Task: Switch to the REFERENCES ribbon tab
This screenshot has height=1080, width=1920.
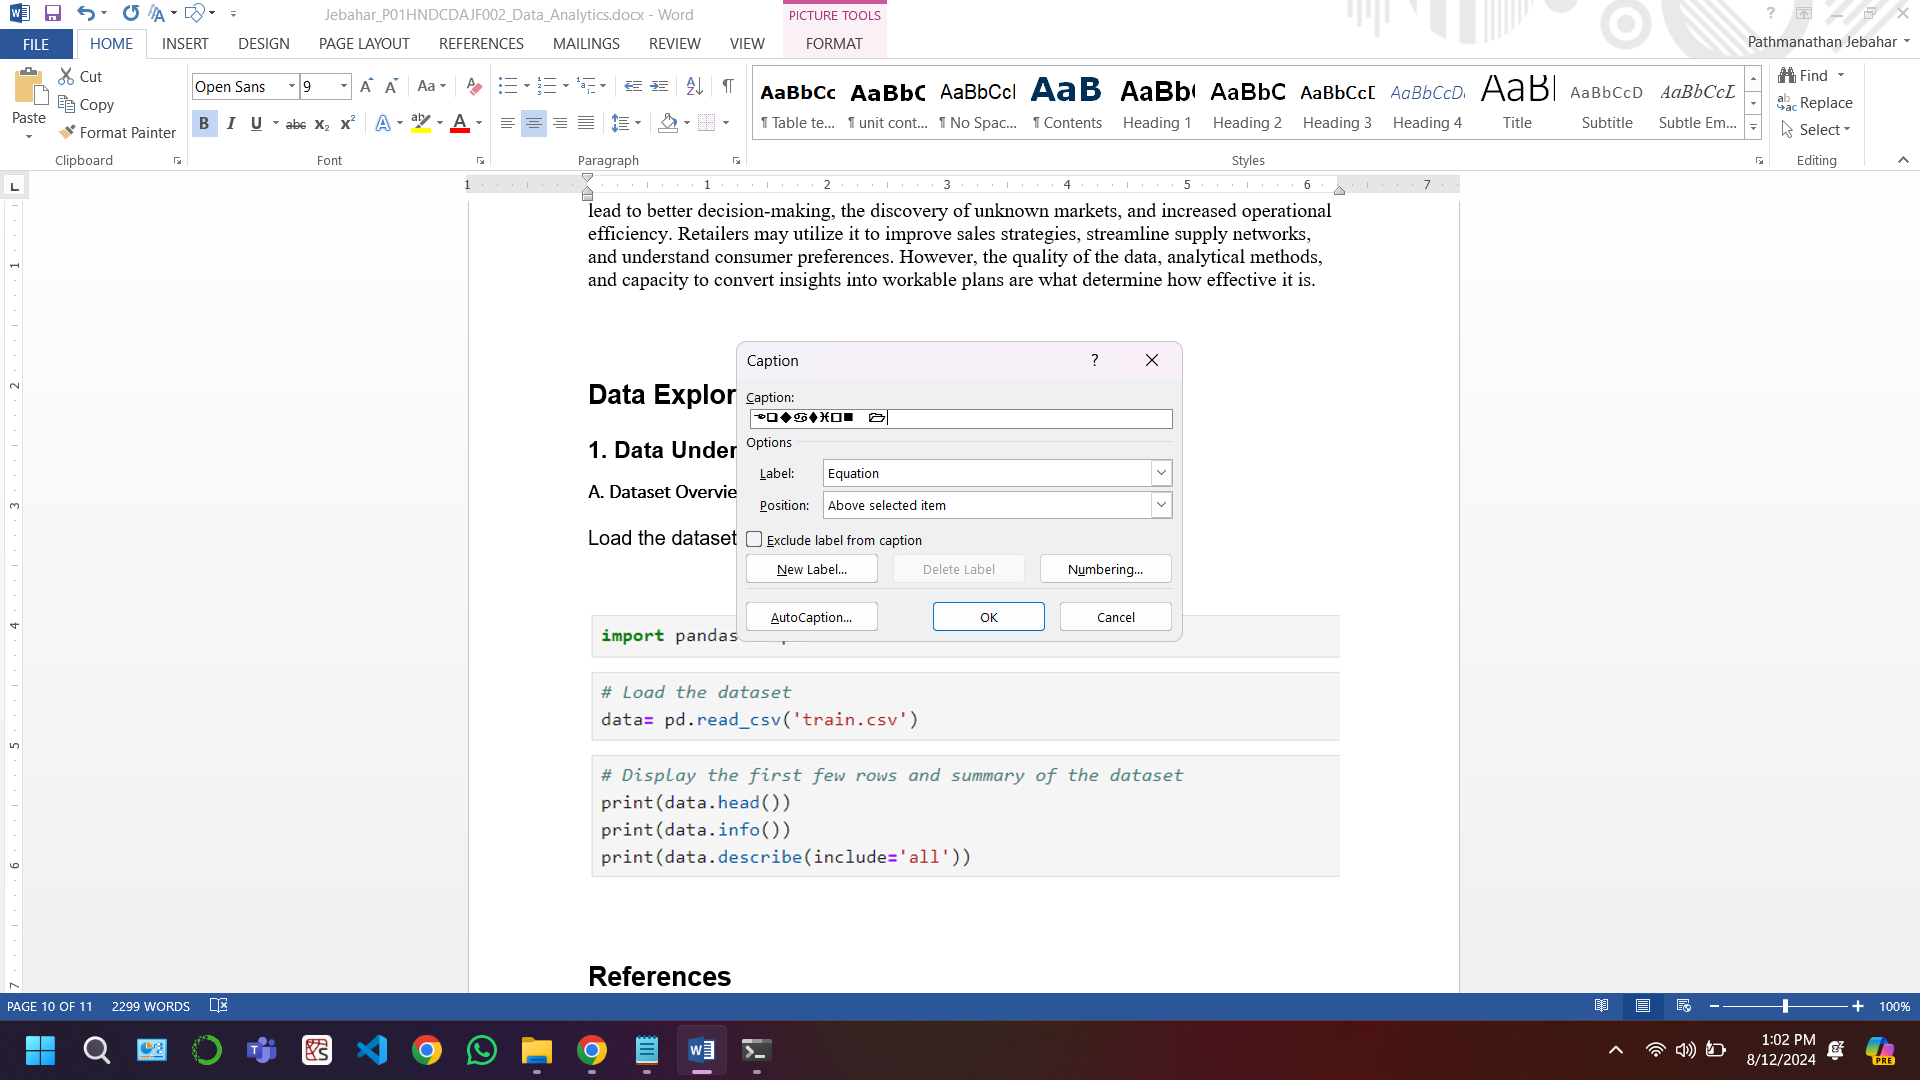Action: coord(481,43)
